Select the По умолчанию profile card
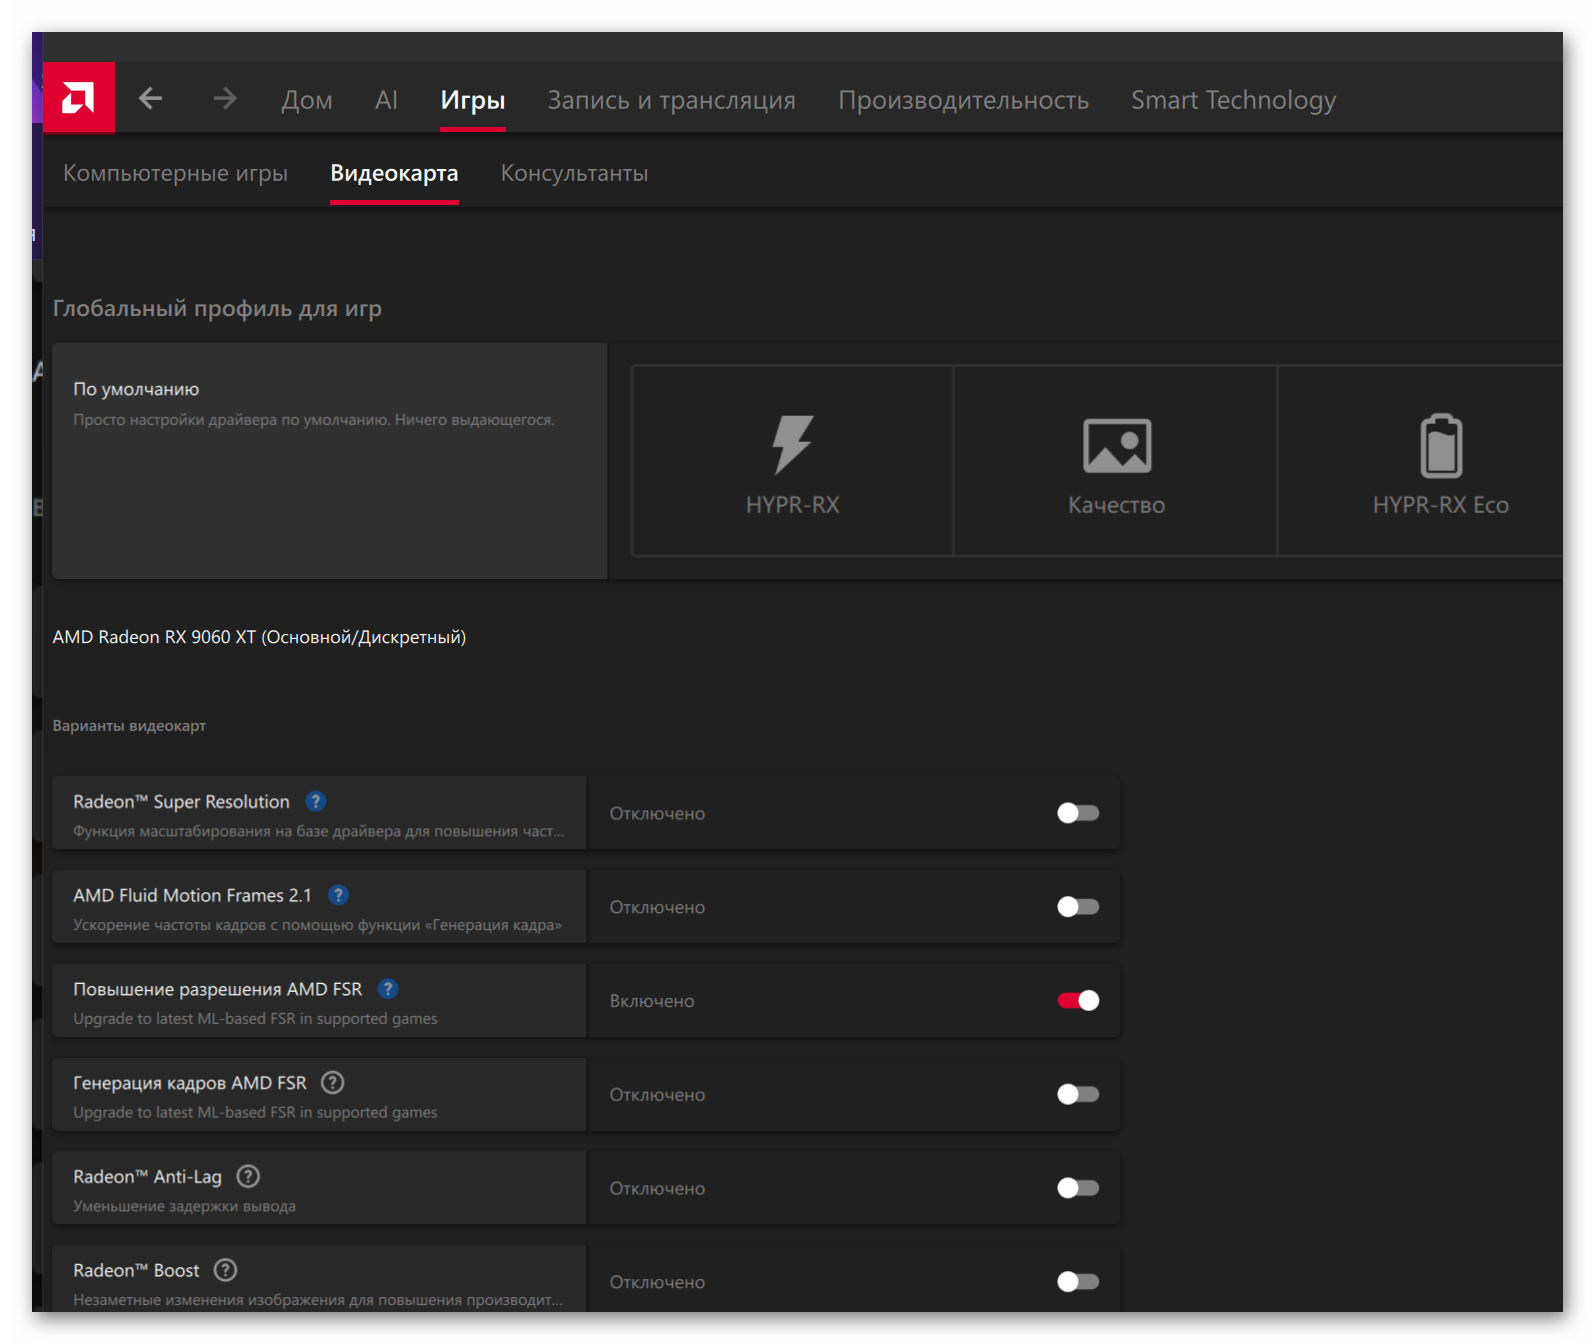 pyautogui.click(x=329, y=461)
